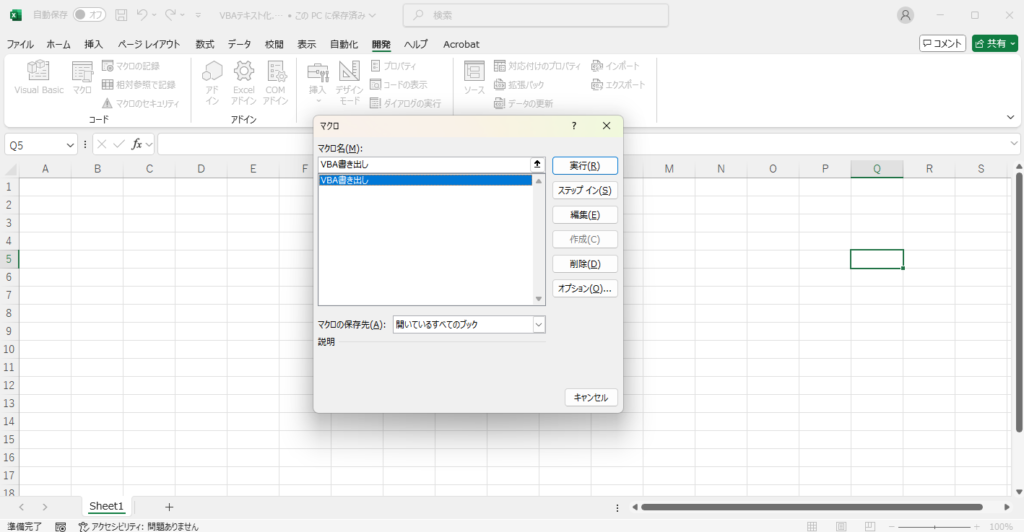Click the Design Mode icon

pyautogui.click(x=349, y=72)
